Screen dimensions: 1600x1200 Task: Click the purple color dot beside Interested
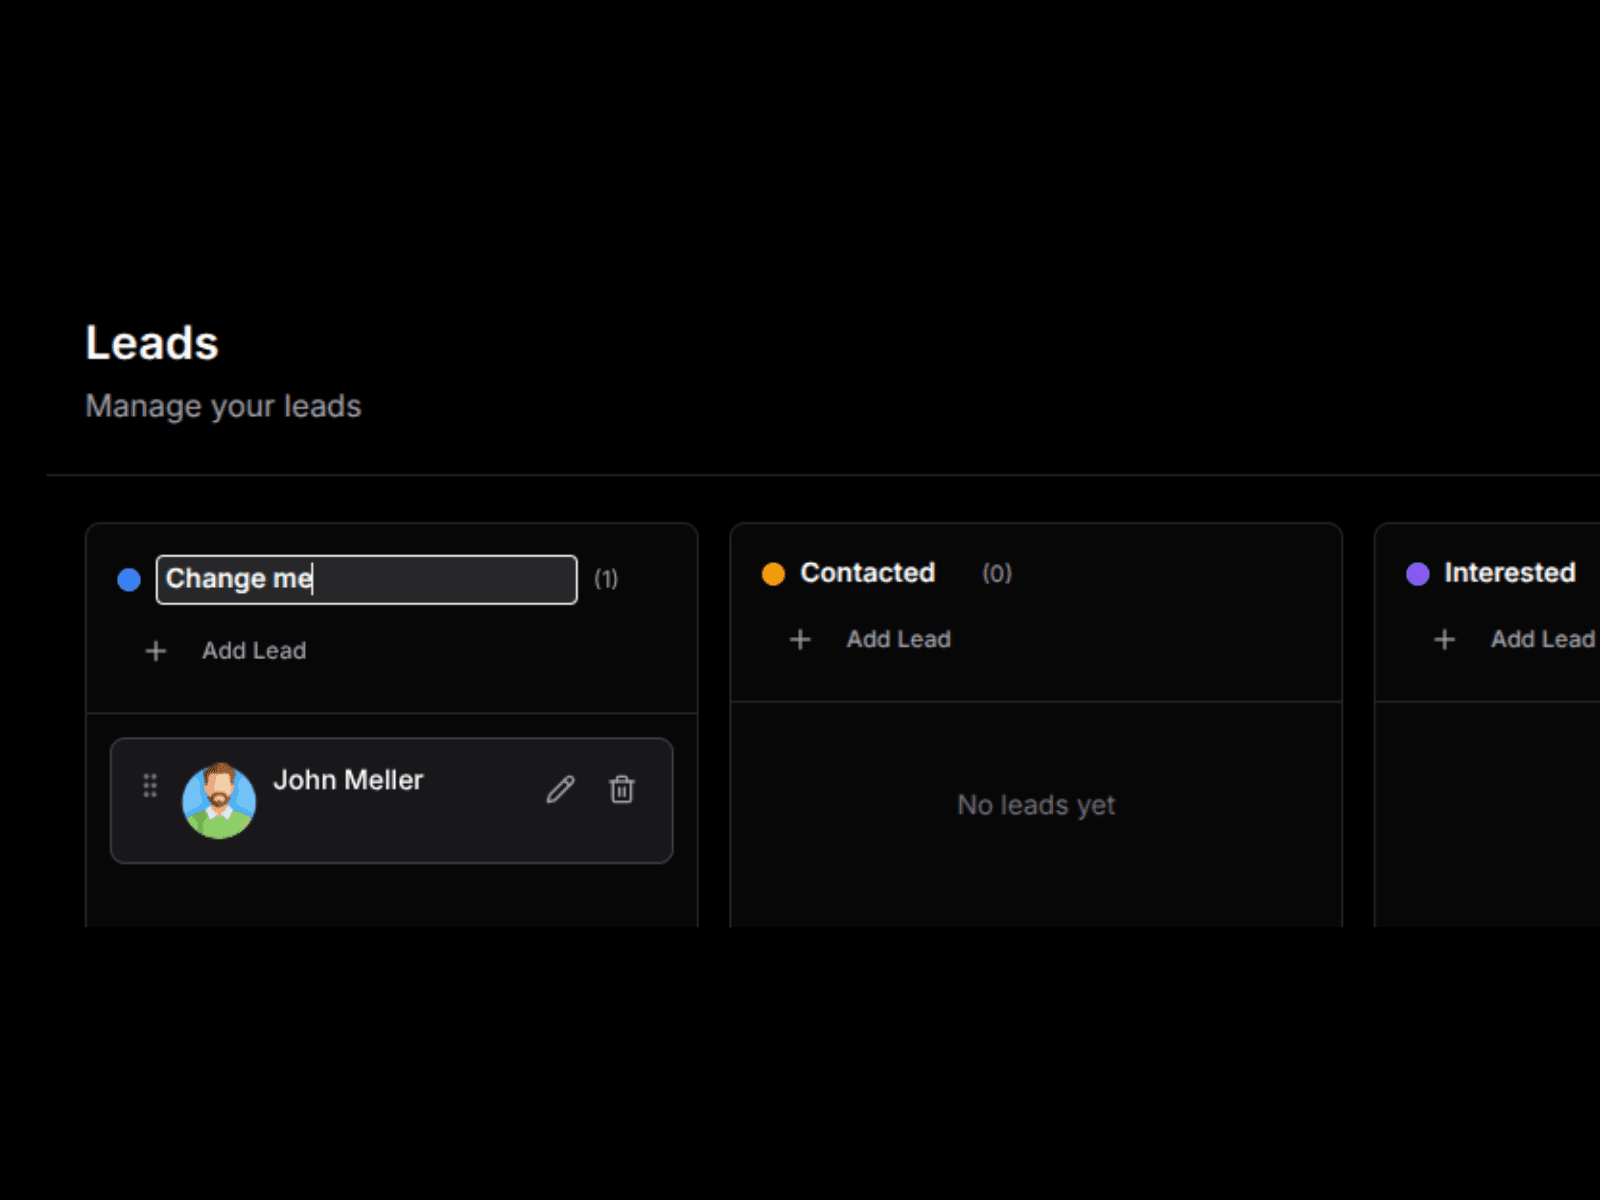pos(1417,573)
